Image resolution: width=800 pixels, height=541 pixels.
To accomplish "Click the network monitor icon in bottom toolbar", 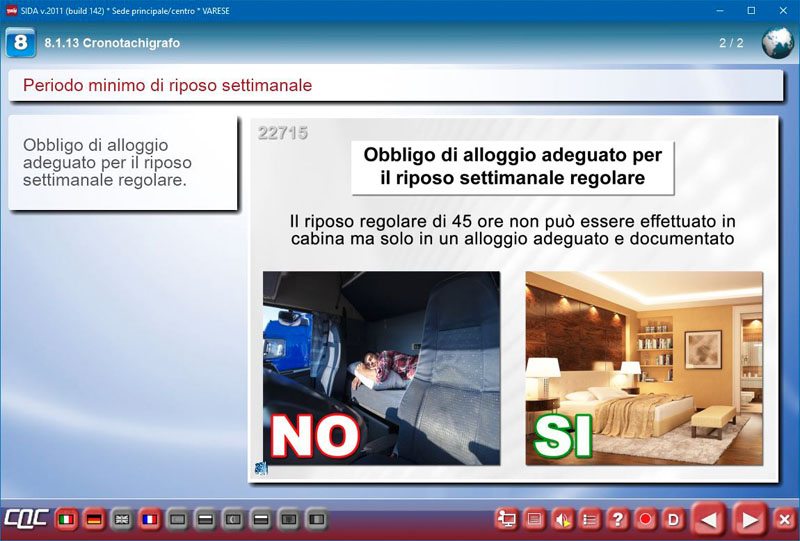I will click(507, 519).
